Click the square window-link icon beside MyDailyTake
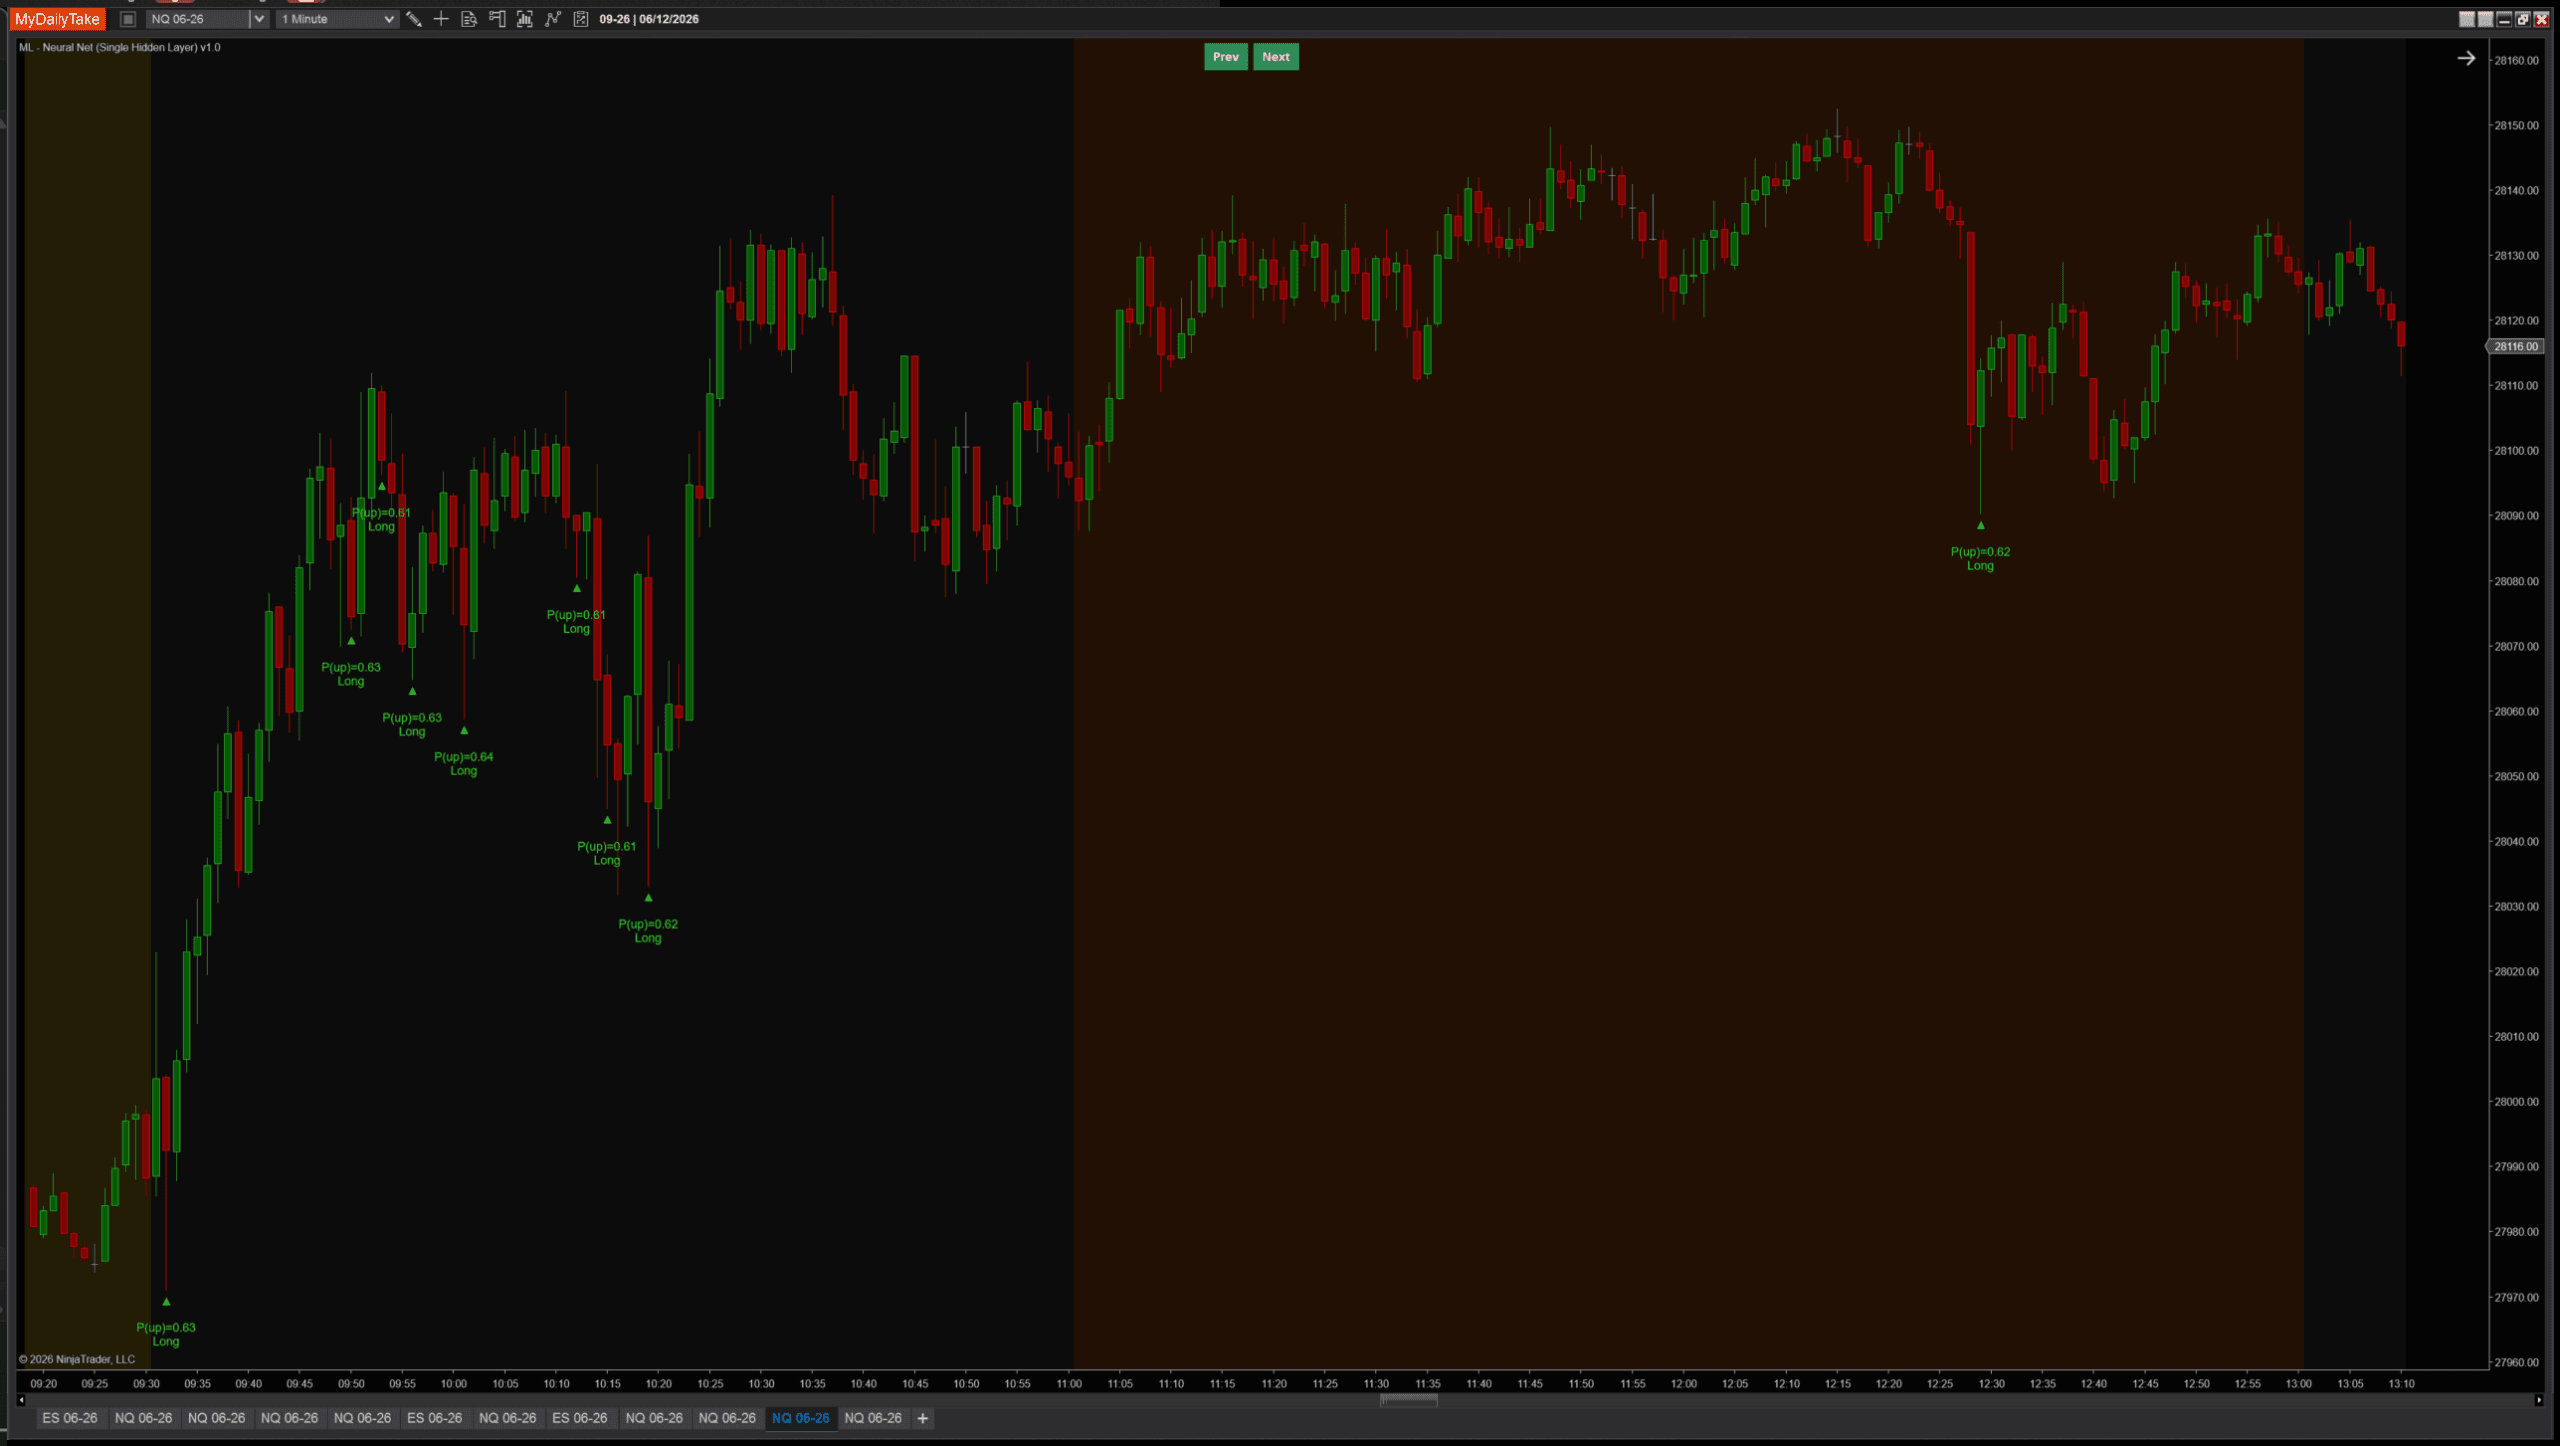The width and height of the screenshot is (2560, 1446). (x=128, y=19)
